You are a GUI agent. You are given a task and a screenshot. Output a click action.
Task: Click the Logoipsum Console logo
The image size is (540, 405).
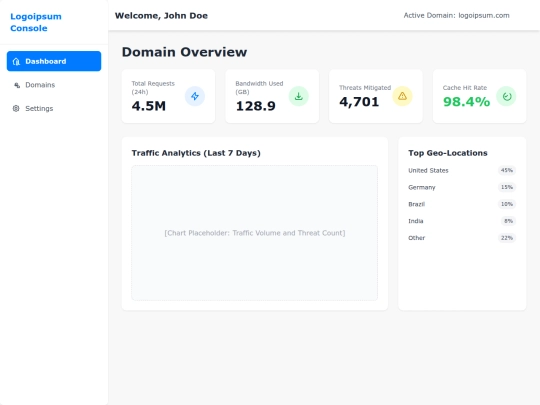[36, 22]
